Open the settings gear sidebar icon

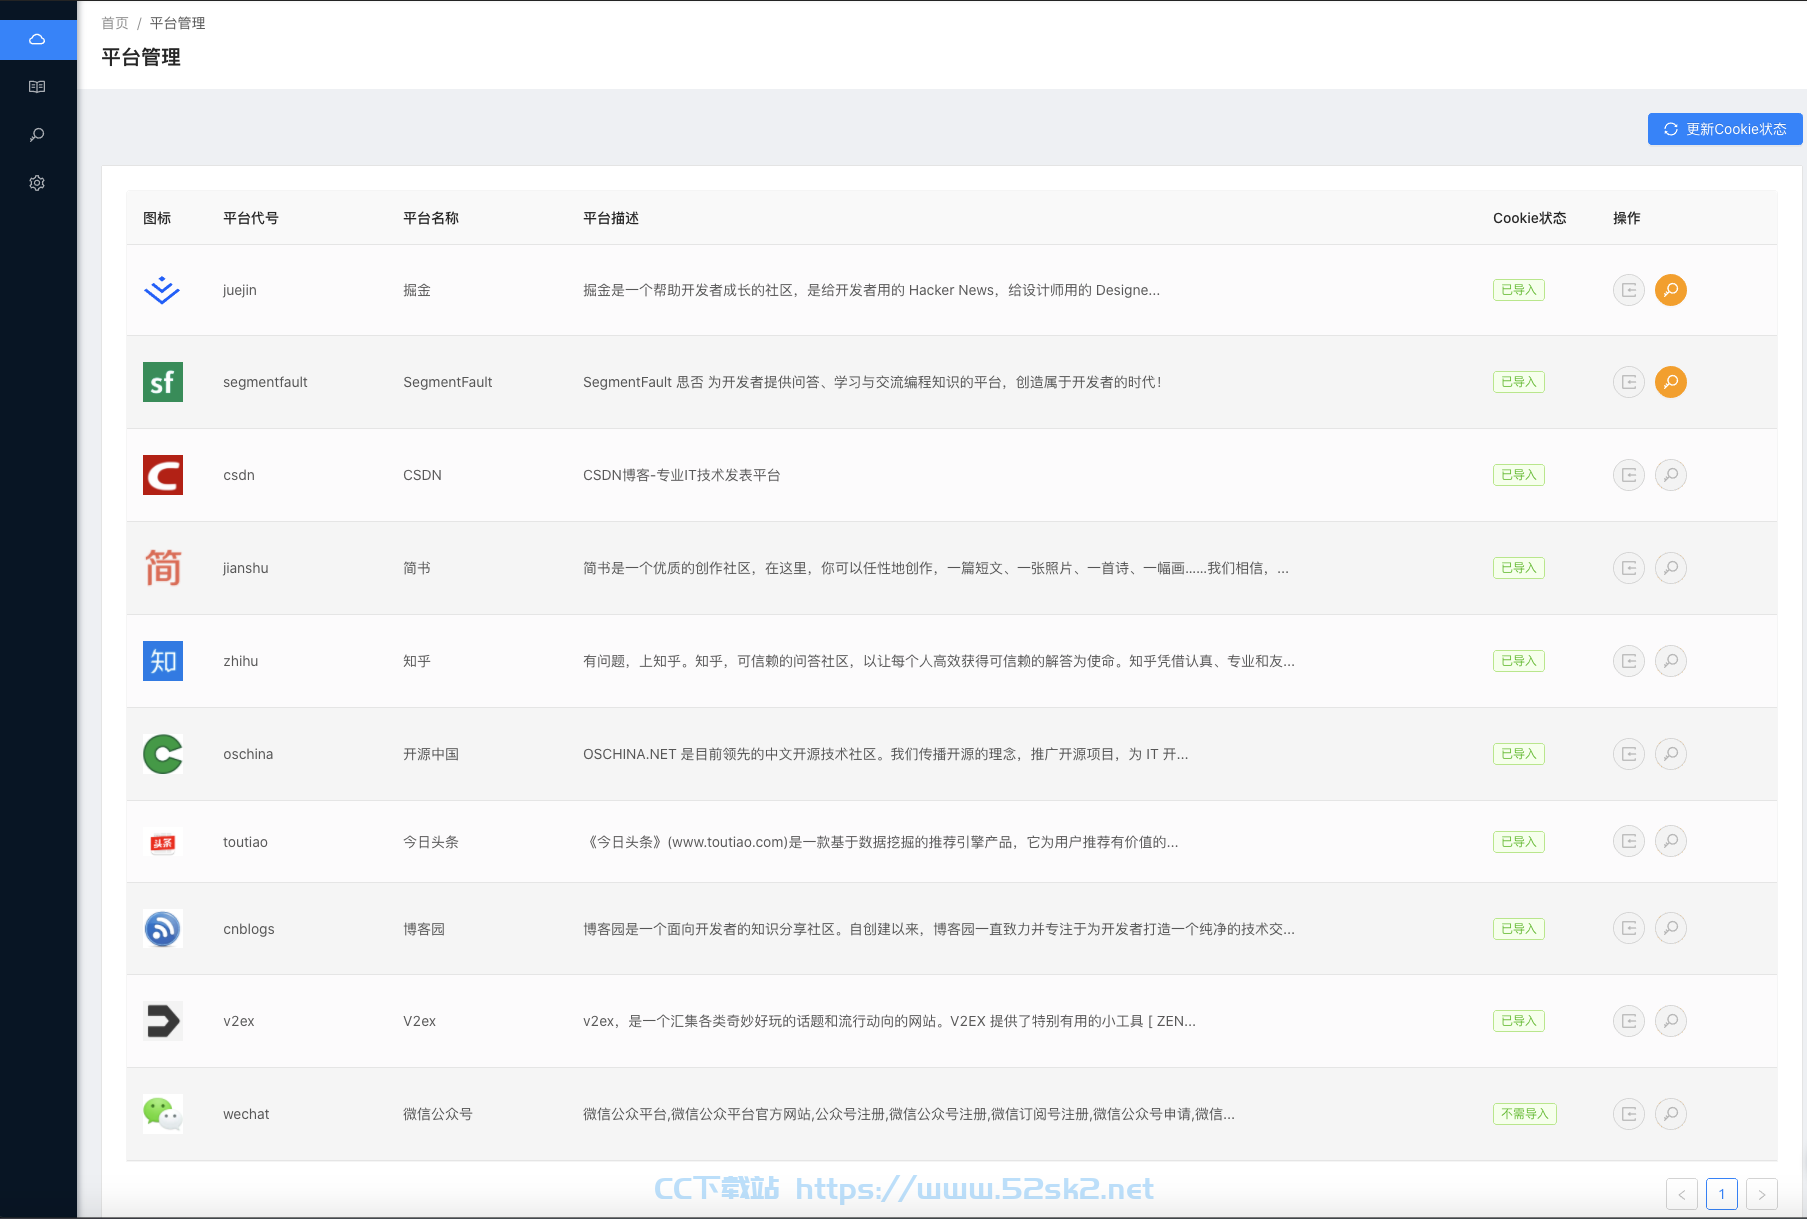tap(38, 183)
